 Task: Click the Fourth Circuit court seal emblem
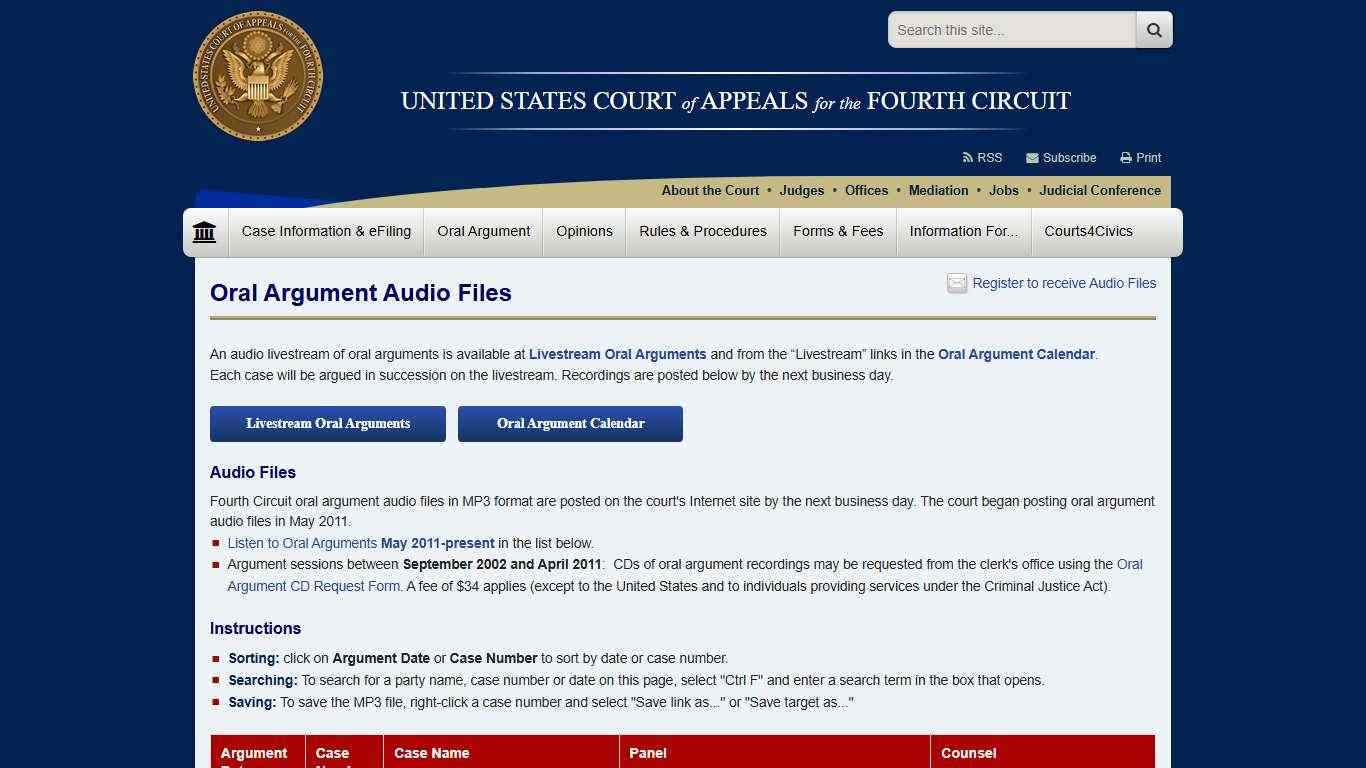click(x=257, y=76)
